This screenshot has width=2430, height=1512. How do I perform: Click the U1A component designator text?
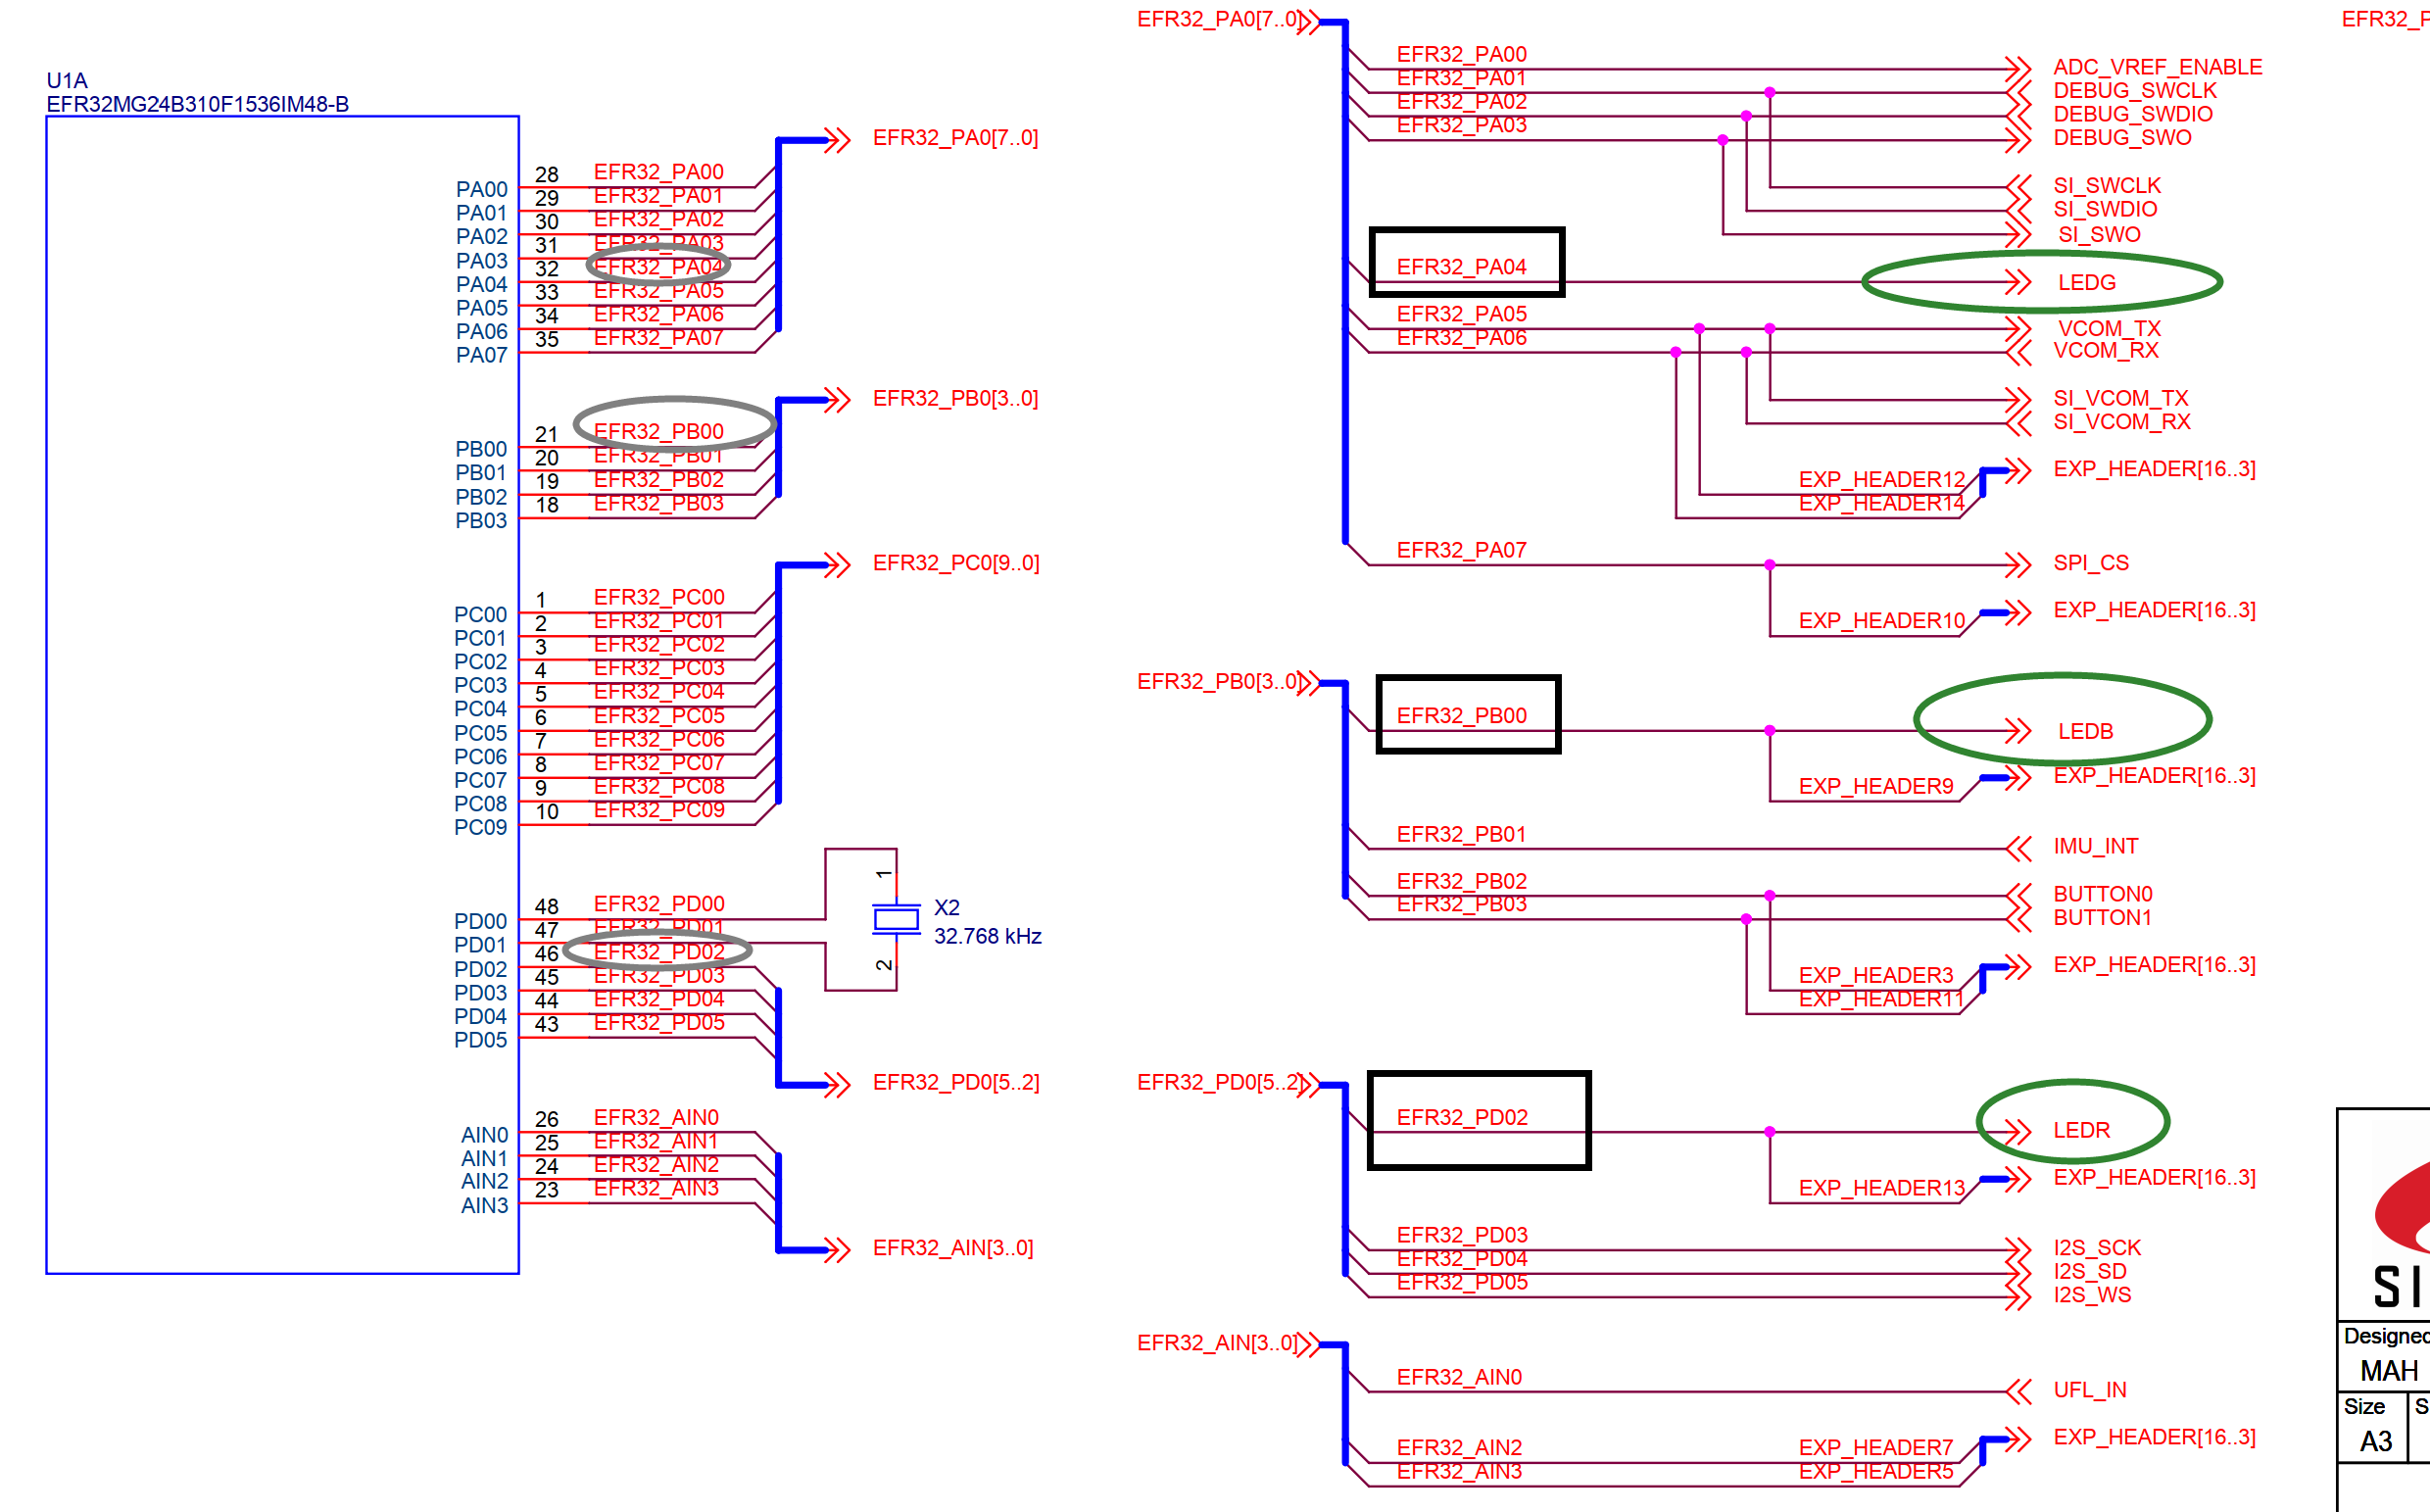click(67, 80)
